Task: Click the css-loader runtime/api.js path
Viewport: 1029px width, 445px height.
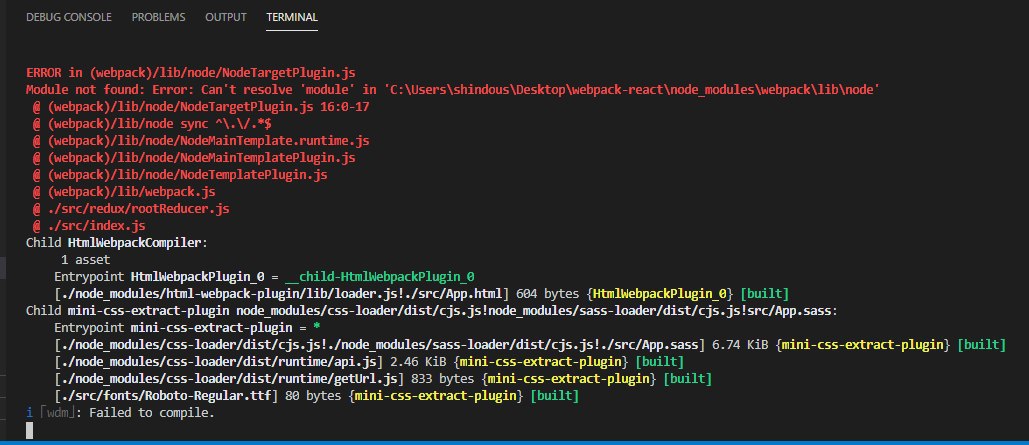Action: click(x=219, y=362)
